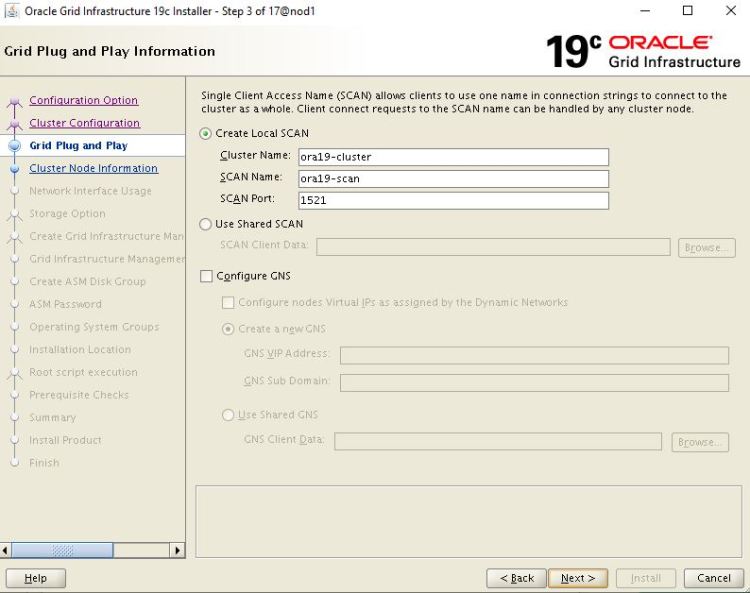The width and height of the screenshot is (750, 593).
Task: Click the Oracle installer icon in title bar
Action: (x=12, y=11)
